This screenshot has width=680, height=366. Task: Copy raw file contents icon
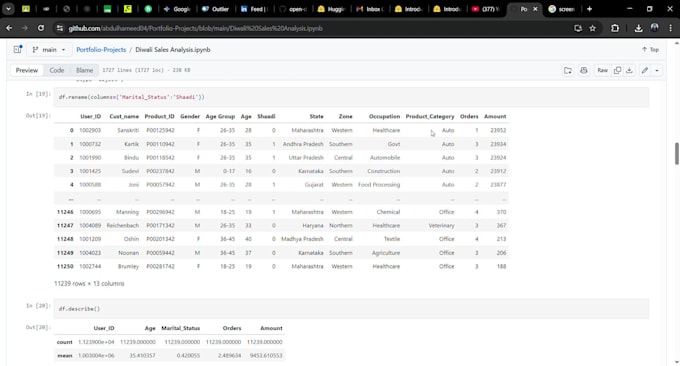[x=617, y=70]
